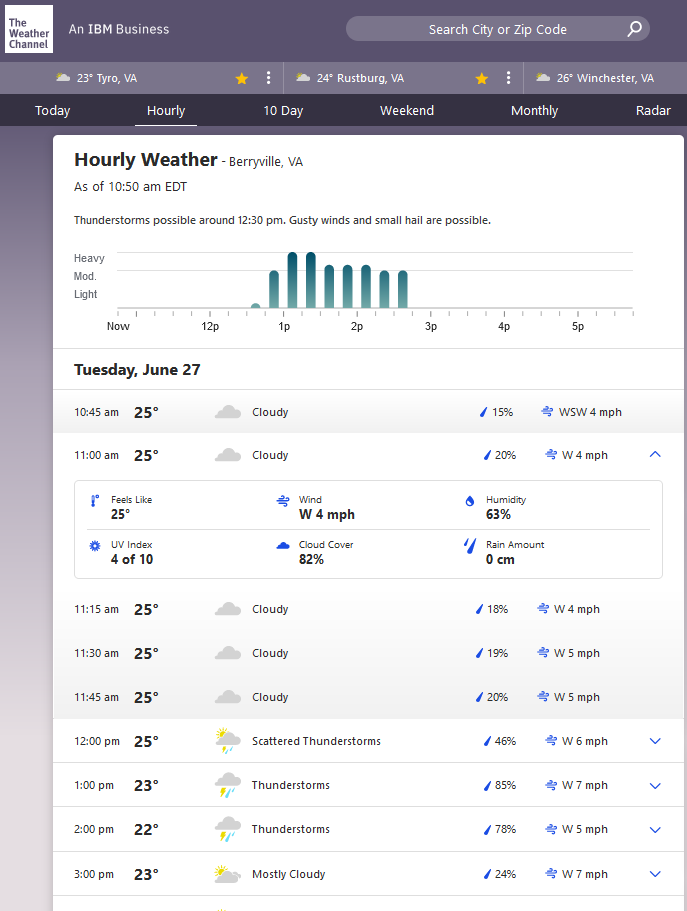Screen dimensions: 687x911
Task: Select the 11:15 am forecast row
Action: 368,609
